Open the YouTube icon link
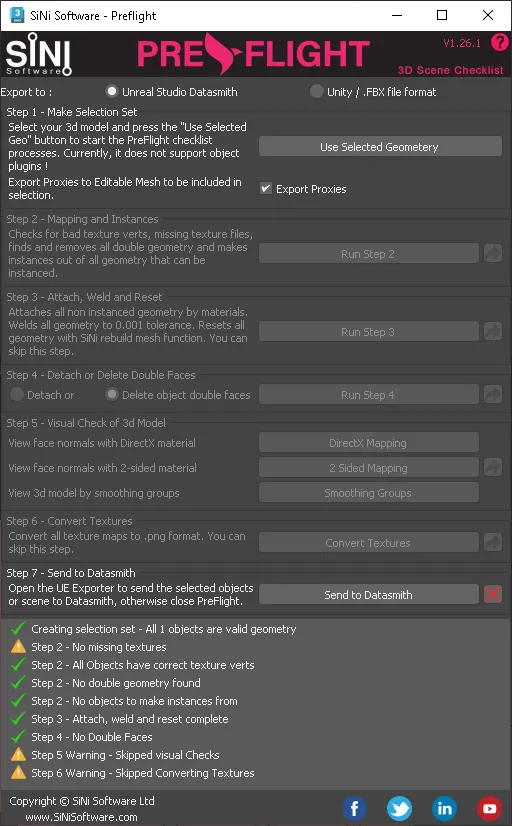Image resolution: width=512 pixels, height=826 pixels. 489,808
